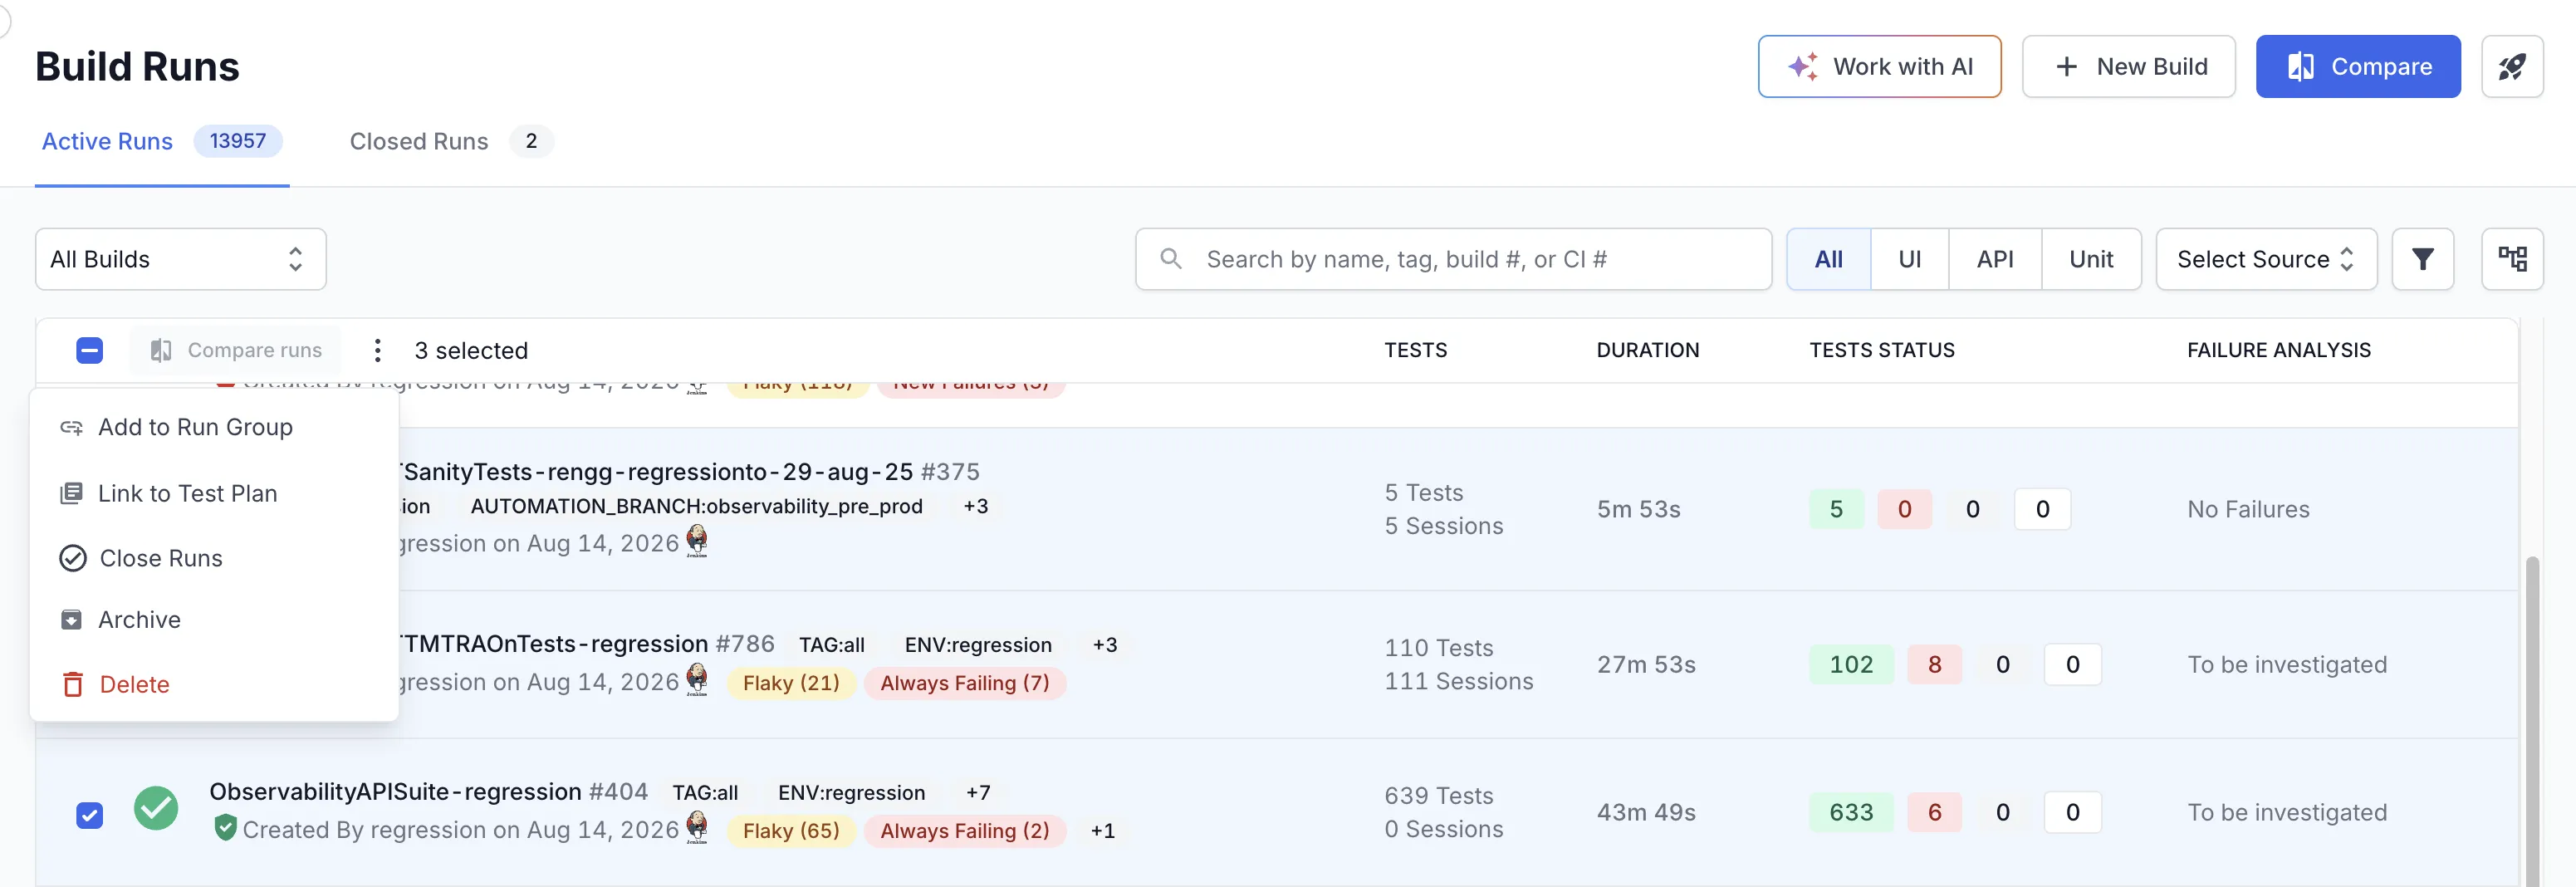Open the three-dot bulk actions menu

pos(377,350)
